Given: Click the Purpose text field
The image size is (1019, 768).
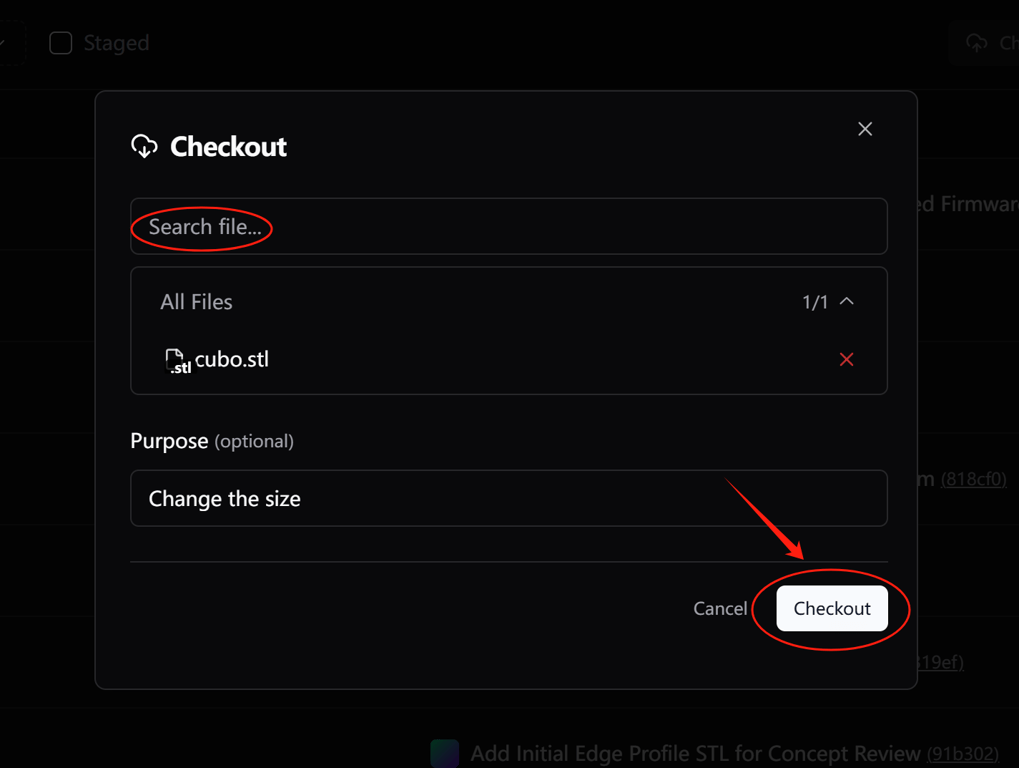Looking at the screenshot, I should pyautogui.click(x=509, y=498).
